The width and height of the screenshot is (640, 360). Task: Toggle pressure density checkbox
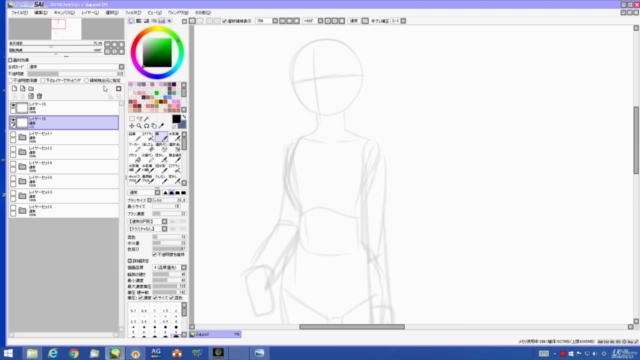tap(140, 298)
